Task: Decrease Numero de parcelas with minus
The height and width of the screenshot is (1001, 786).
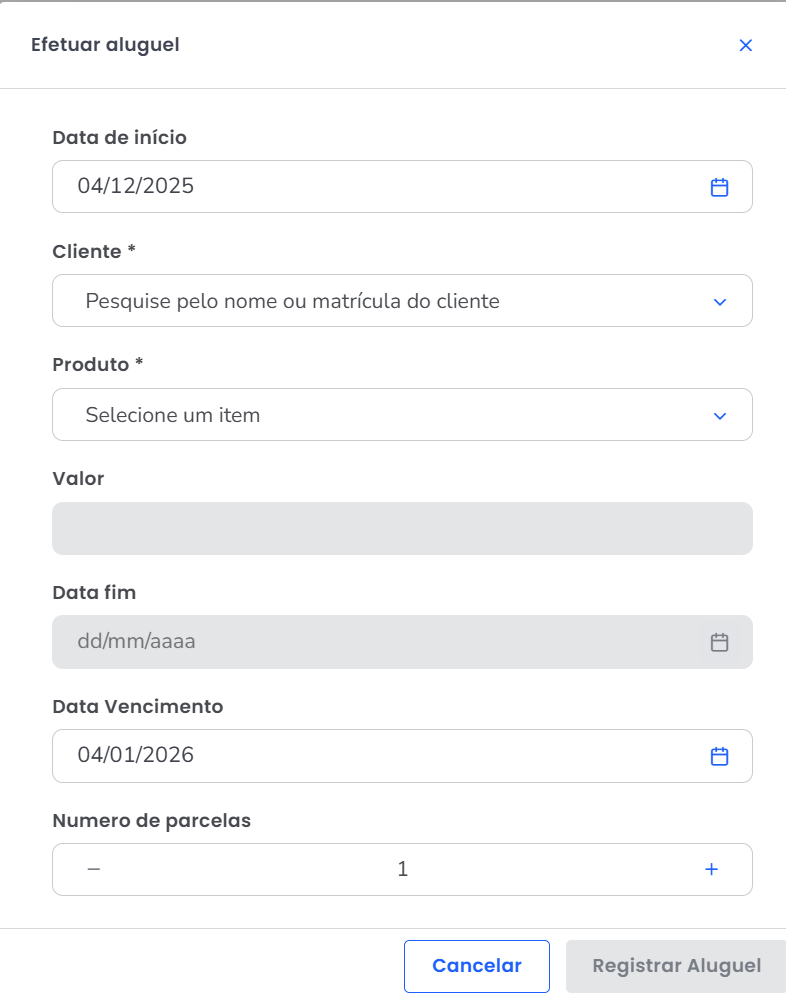Action: pos(94,869)
